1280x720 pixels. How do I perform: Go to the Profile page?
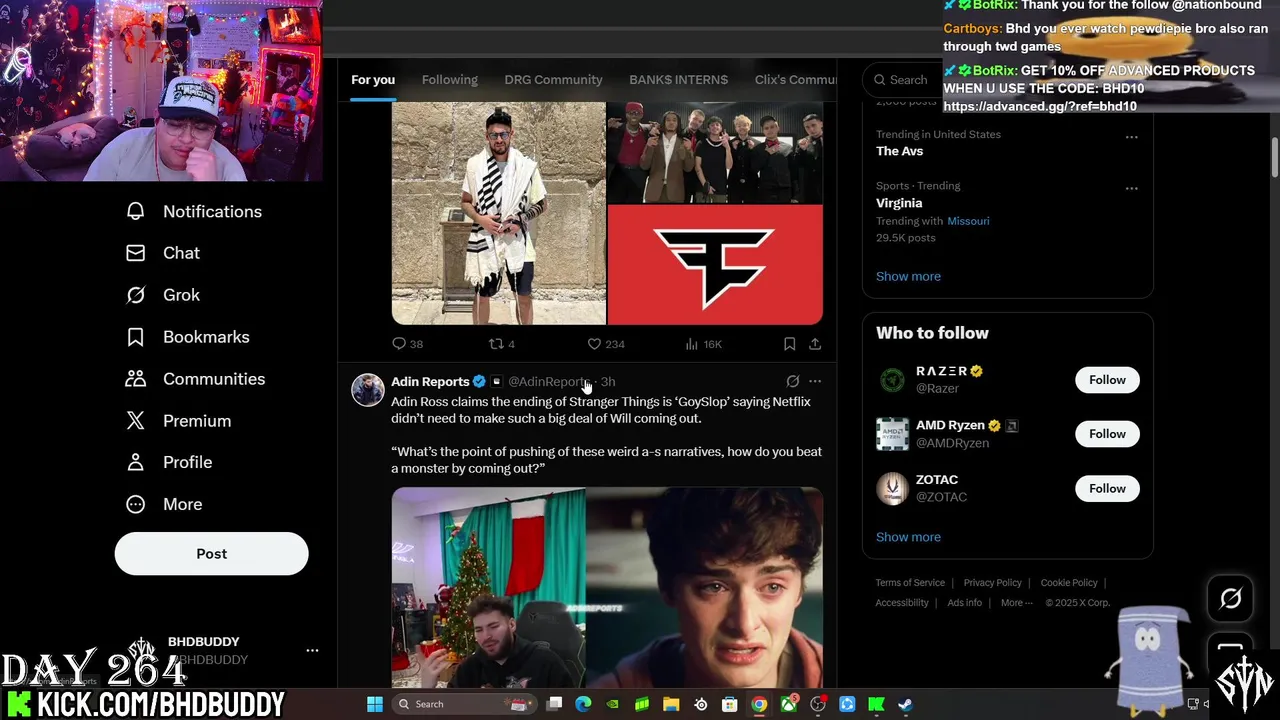tap(168, 462)
